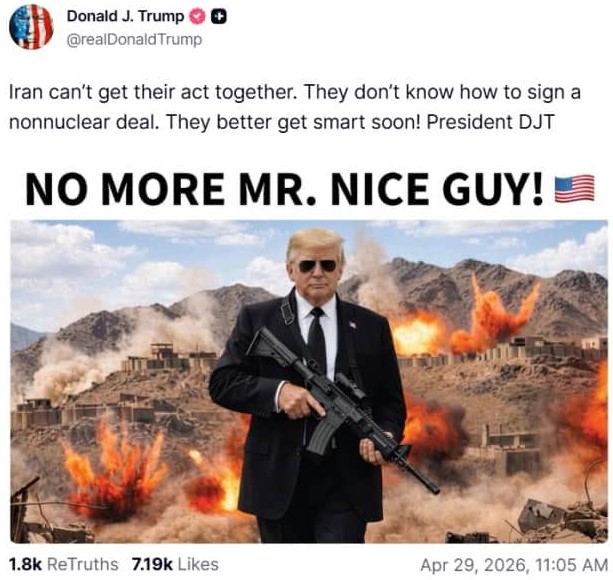Click the pink verified checkmark badge
Image resolution: width=613 pixels, height=580 pixels.
click(197, 16)
